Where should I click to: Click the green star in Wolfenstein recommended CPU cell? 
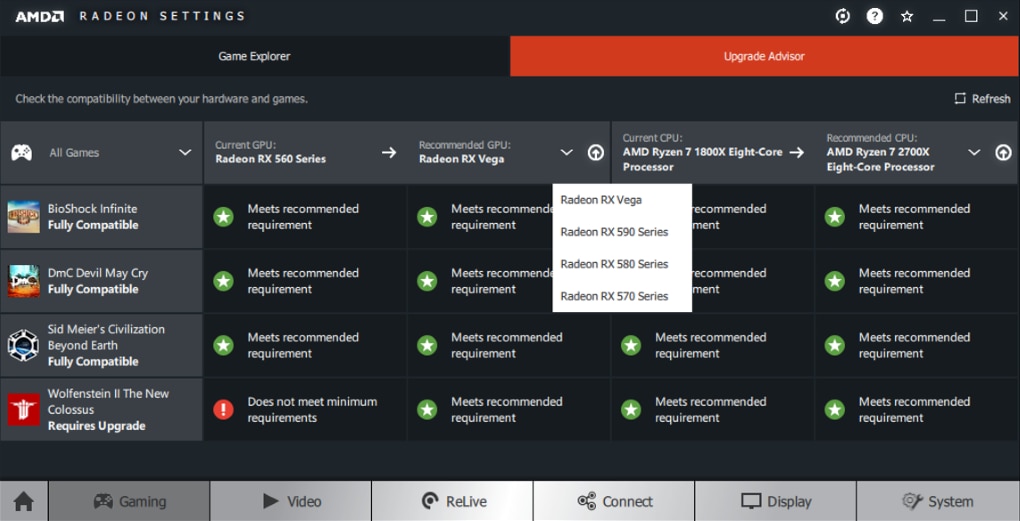point(835,410)
